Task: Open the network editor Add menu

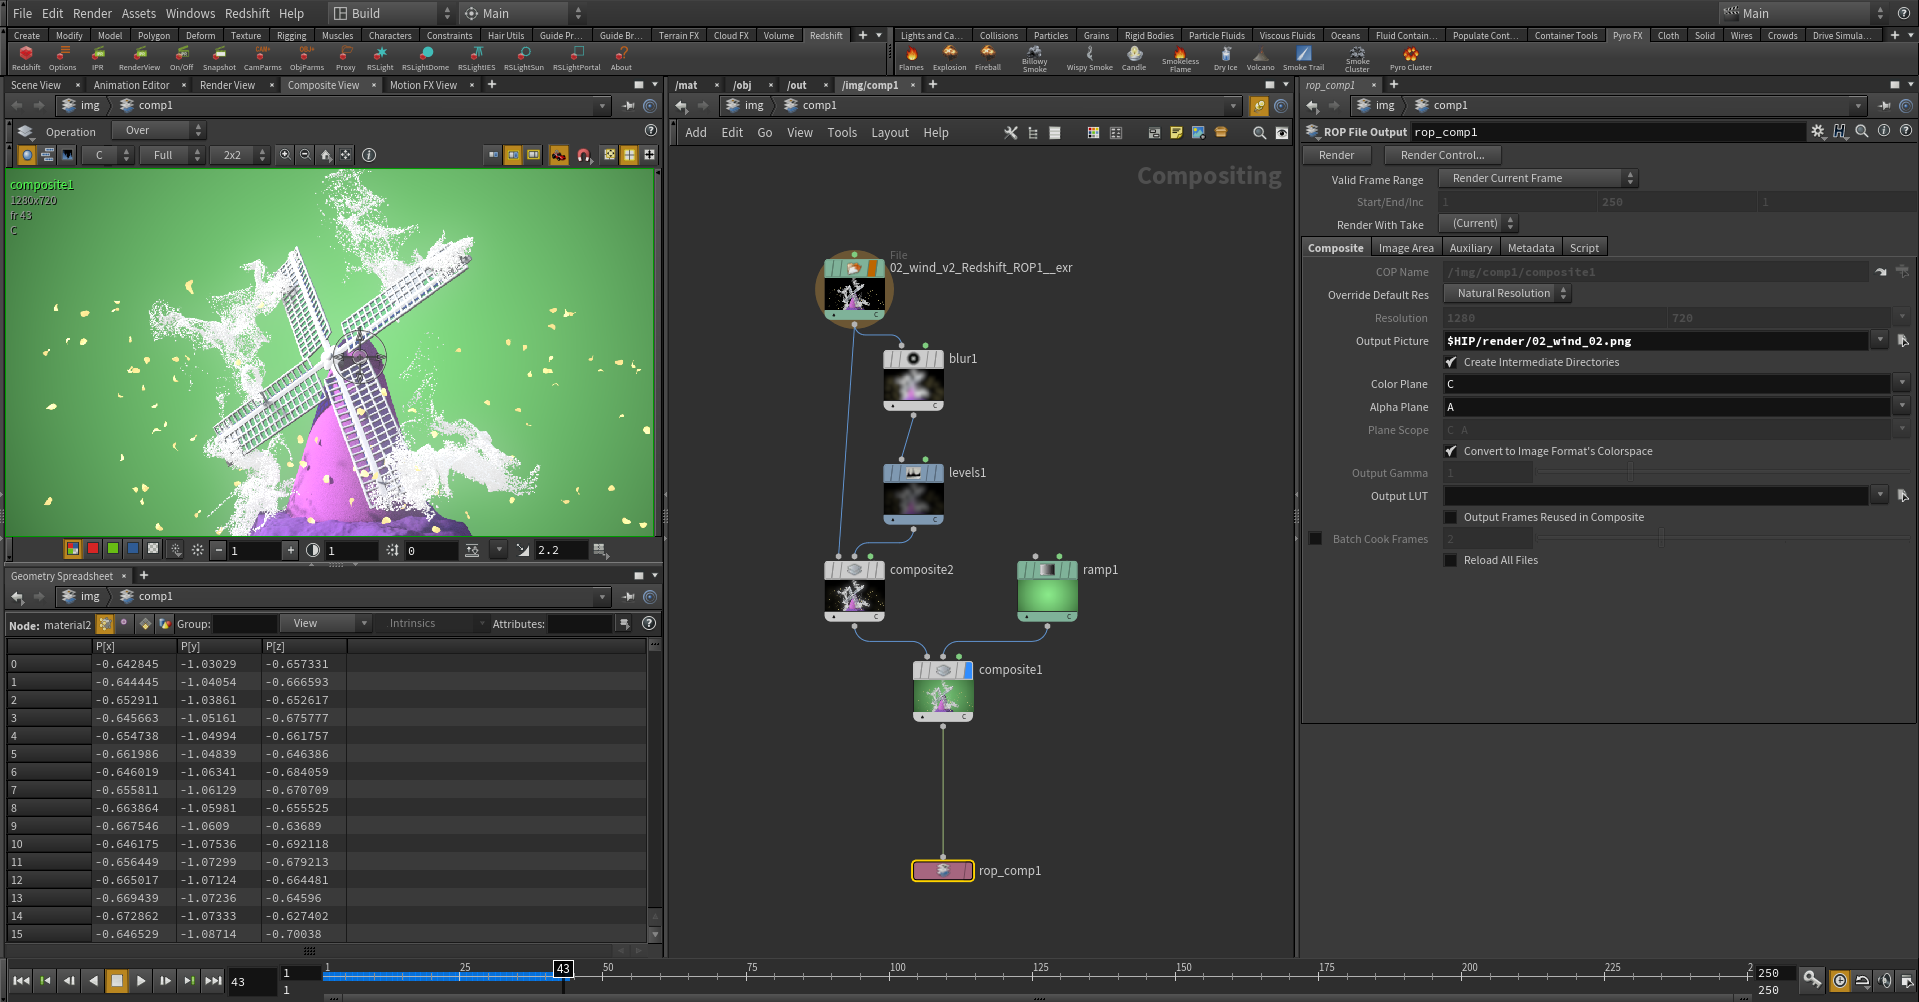Action: click(x=695, y=132)
